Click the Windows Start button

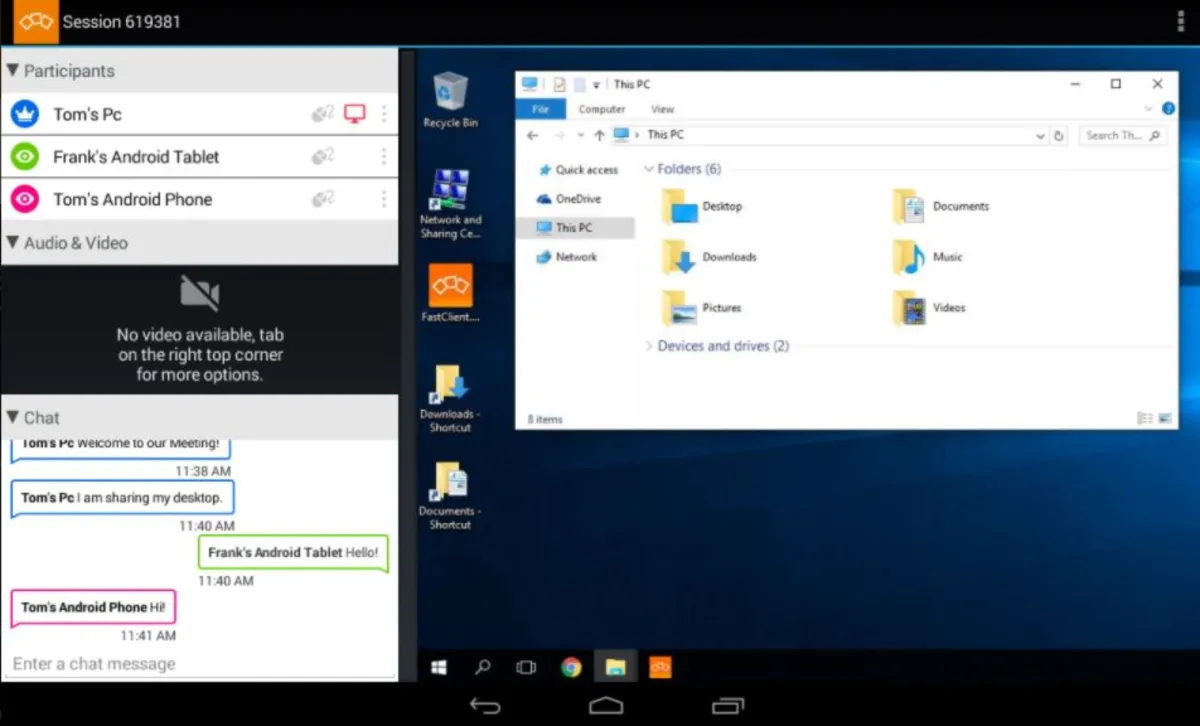[x=438, y=667]
